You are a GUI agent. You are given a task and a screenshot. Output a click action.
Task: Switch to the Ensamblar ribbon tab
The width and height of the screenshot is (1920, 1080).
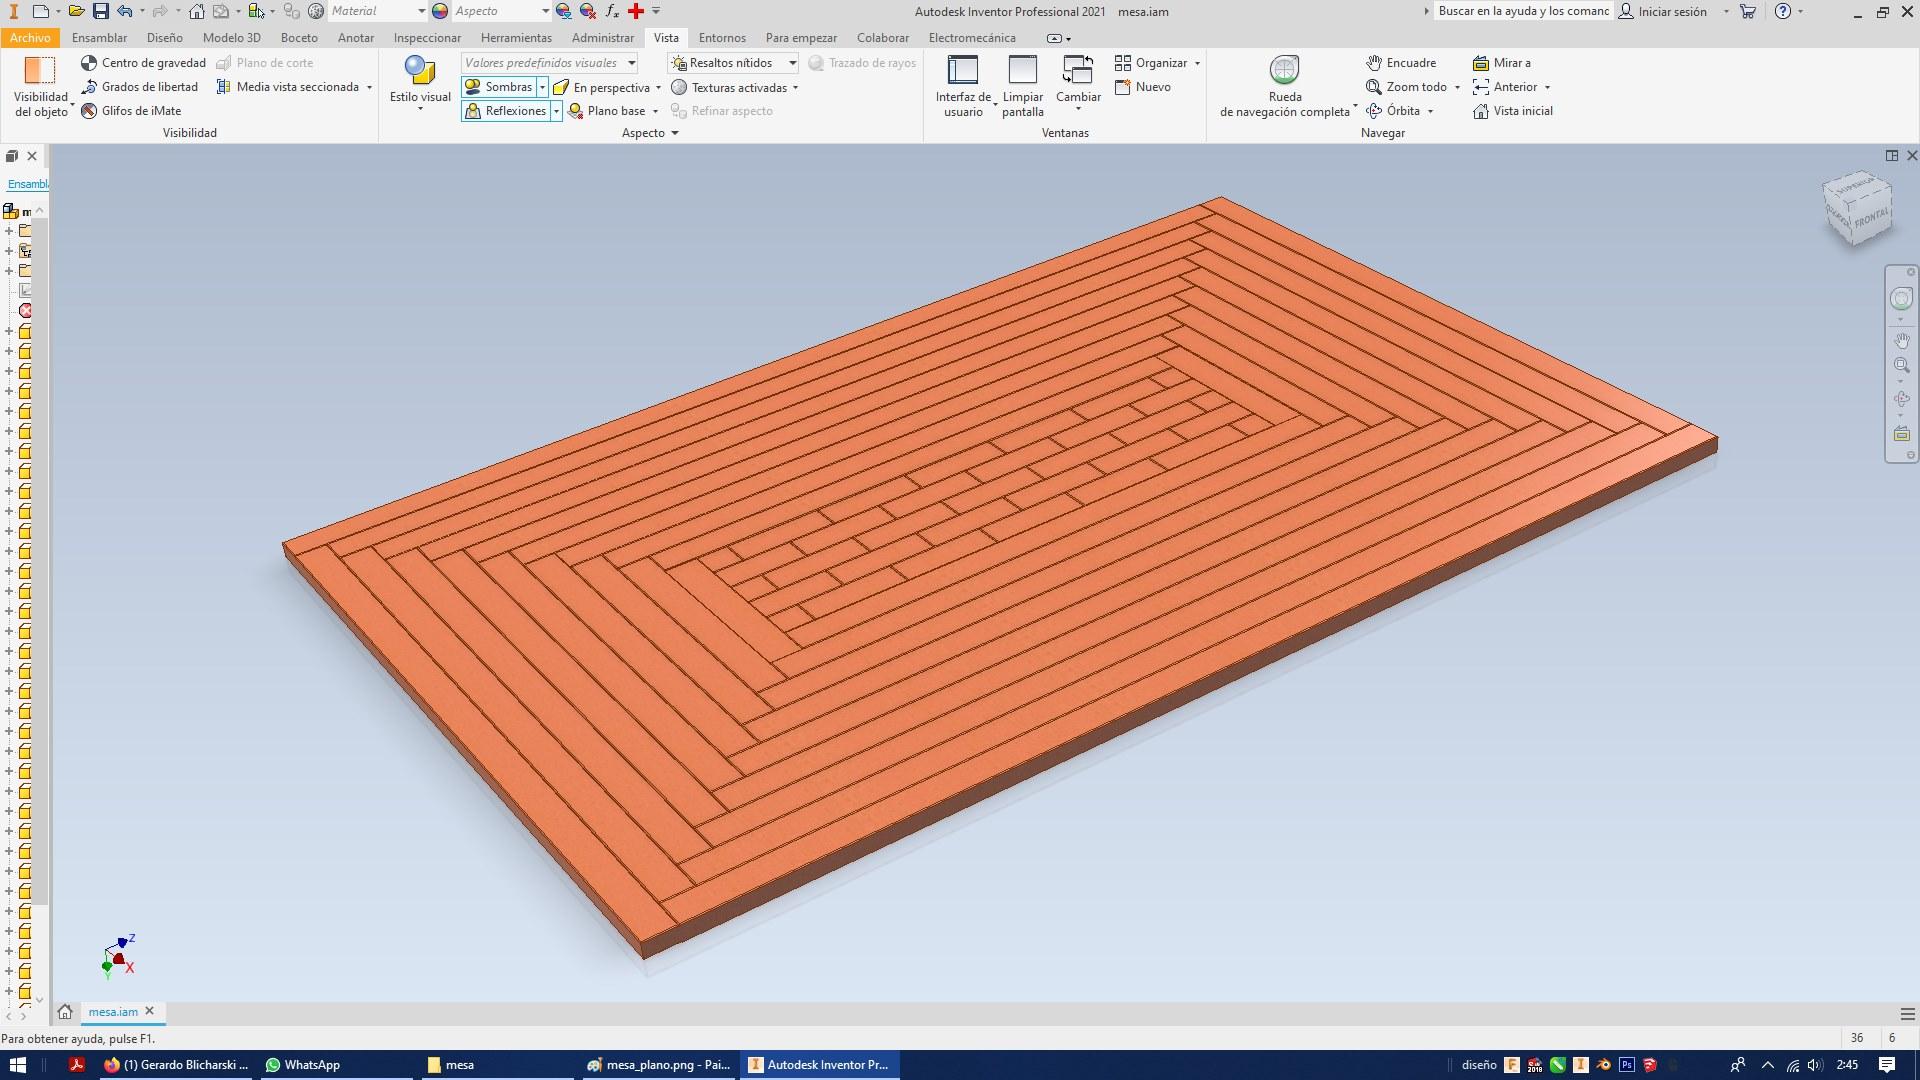point(99,38)
